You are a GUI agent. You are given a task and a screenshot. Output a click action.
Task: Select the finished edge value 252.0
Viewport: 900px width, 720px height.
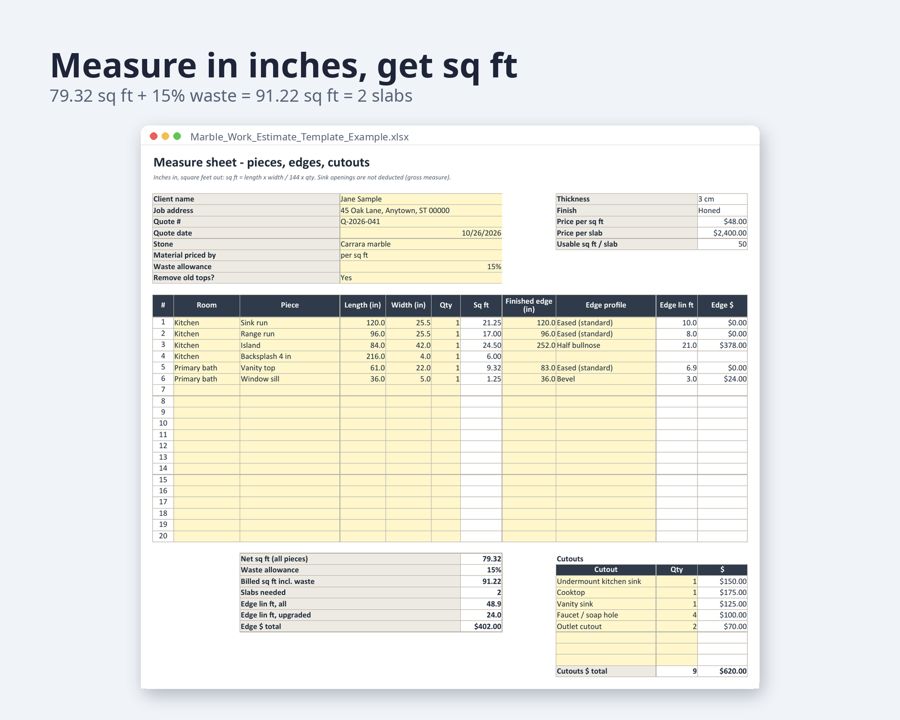529,345
